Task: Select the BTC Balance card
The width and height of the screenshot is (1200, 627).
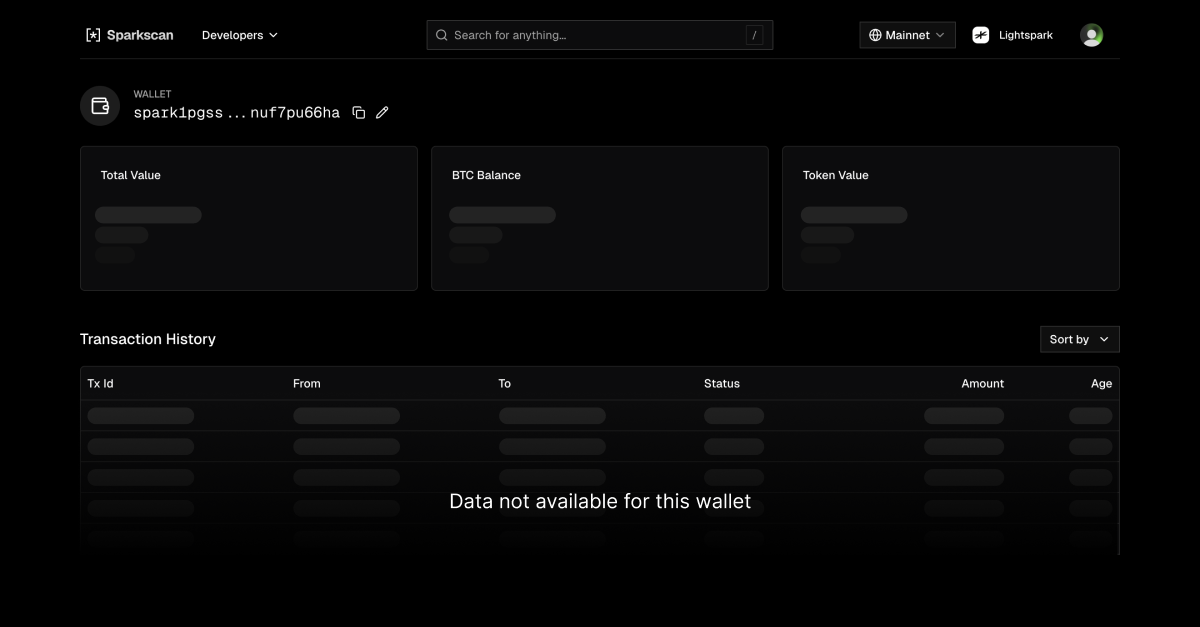Action: point(599,218)
